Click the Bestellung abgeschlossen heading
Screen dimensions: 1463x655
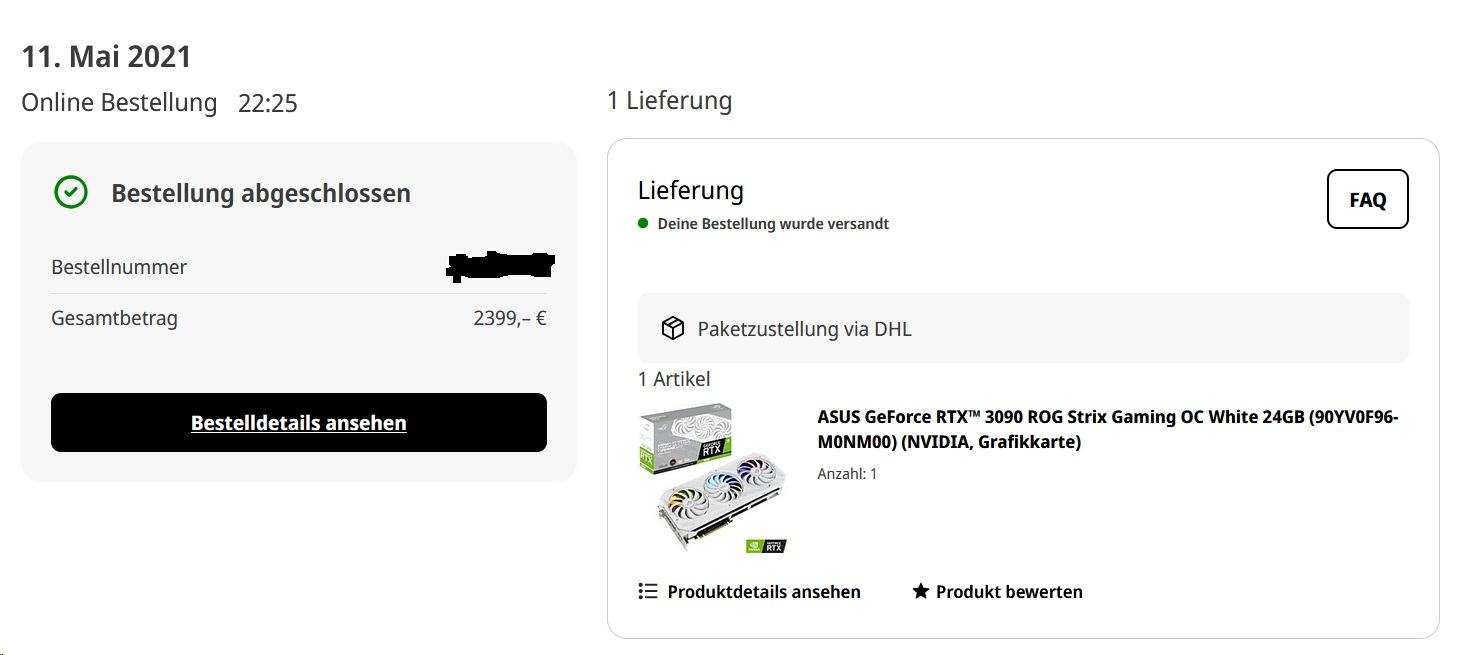click(x=260, y=193)
